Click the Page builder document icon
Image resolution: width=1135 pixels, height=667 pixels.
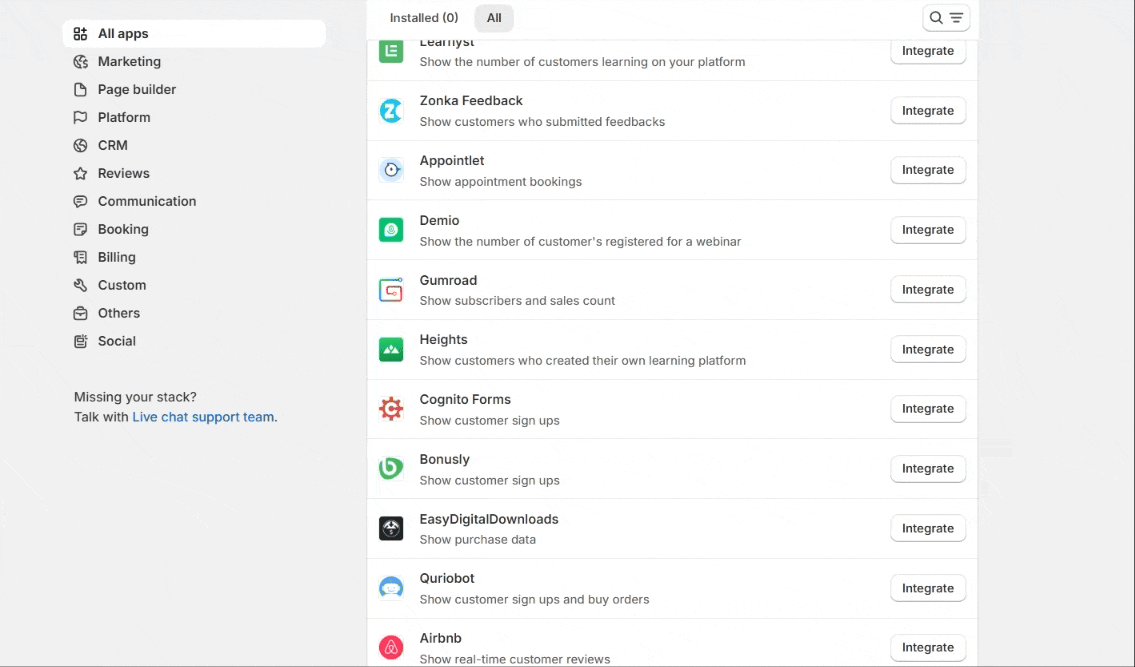coord(80,90)
